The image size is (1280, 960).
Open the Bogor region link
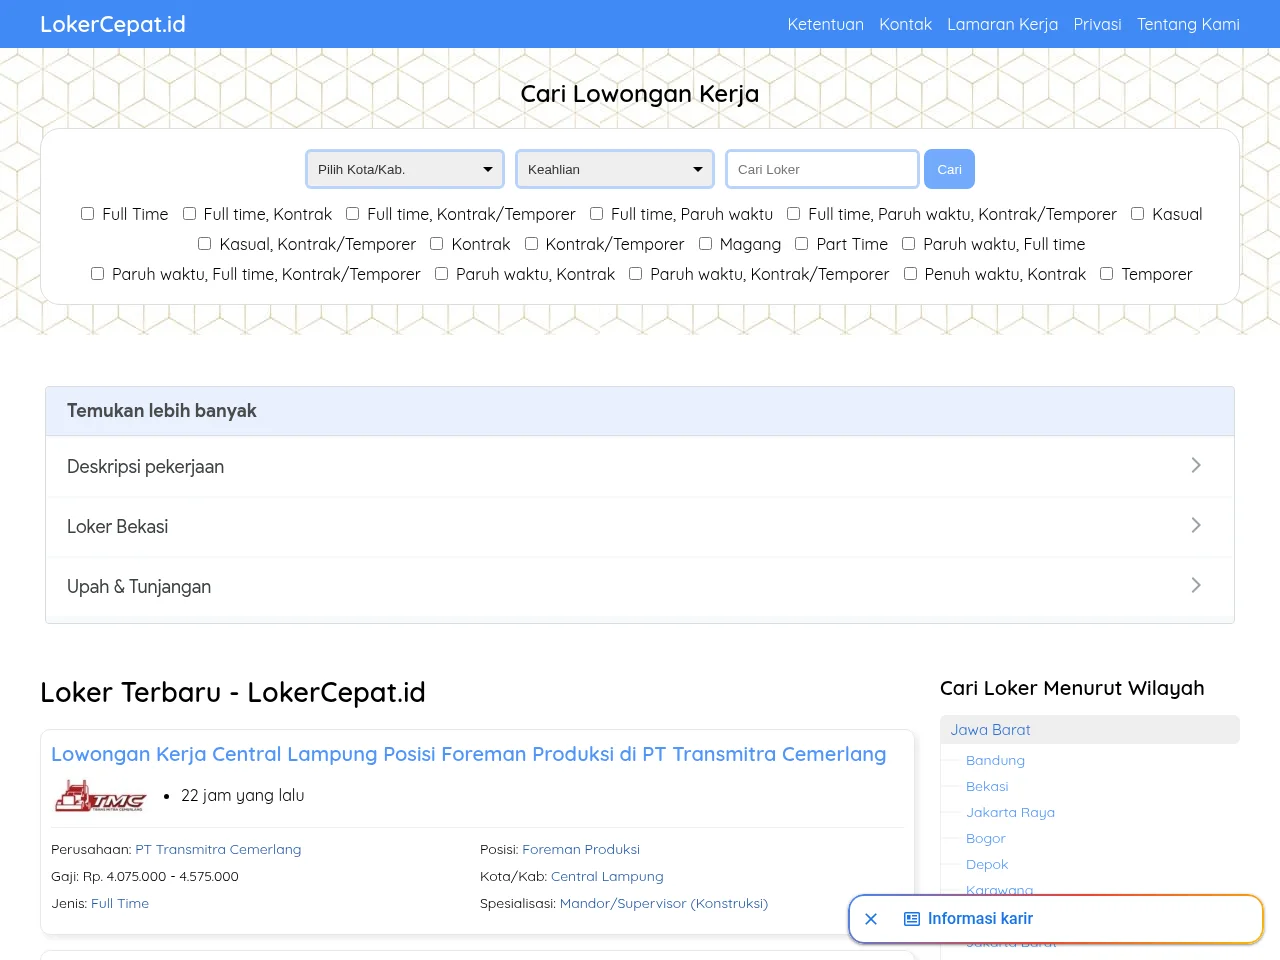pos(985,838)
